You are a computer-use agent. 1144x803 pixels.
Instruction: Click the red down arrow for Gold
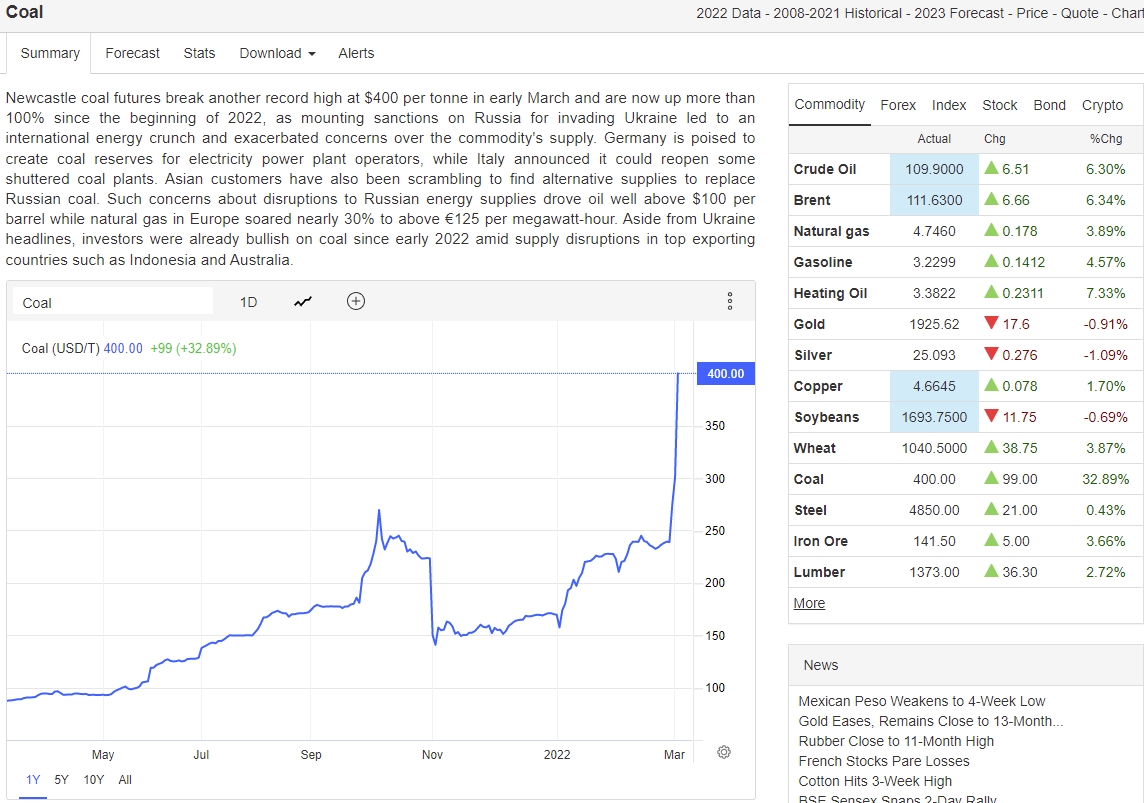[x=991, y=324]
